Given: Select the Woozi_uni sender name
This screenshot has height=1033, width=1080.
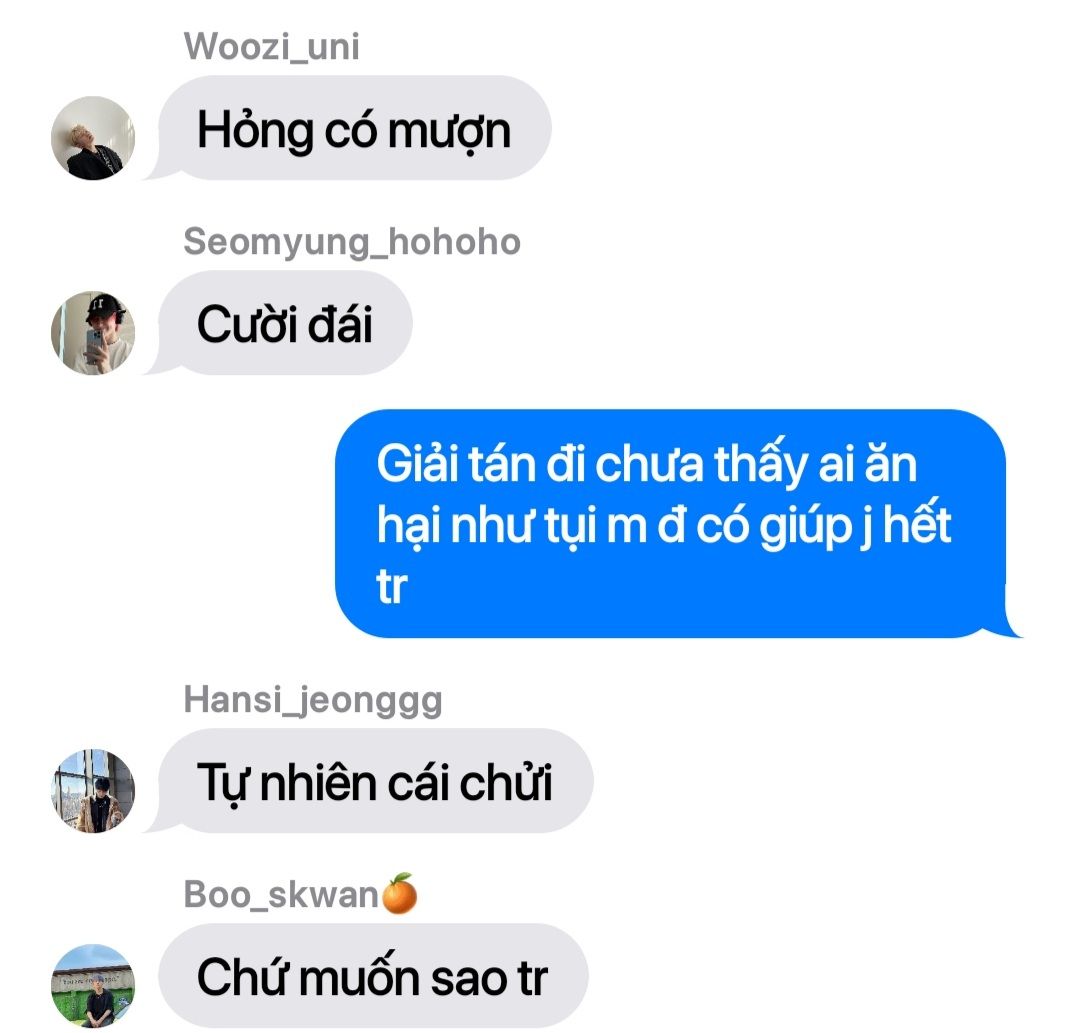Looking at the screenshot, I should click(x=271, y=47).
